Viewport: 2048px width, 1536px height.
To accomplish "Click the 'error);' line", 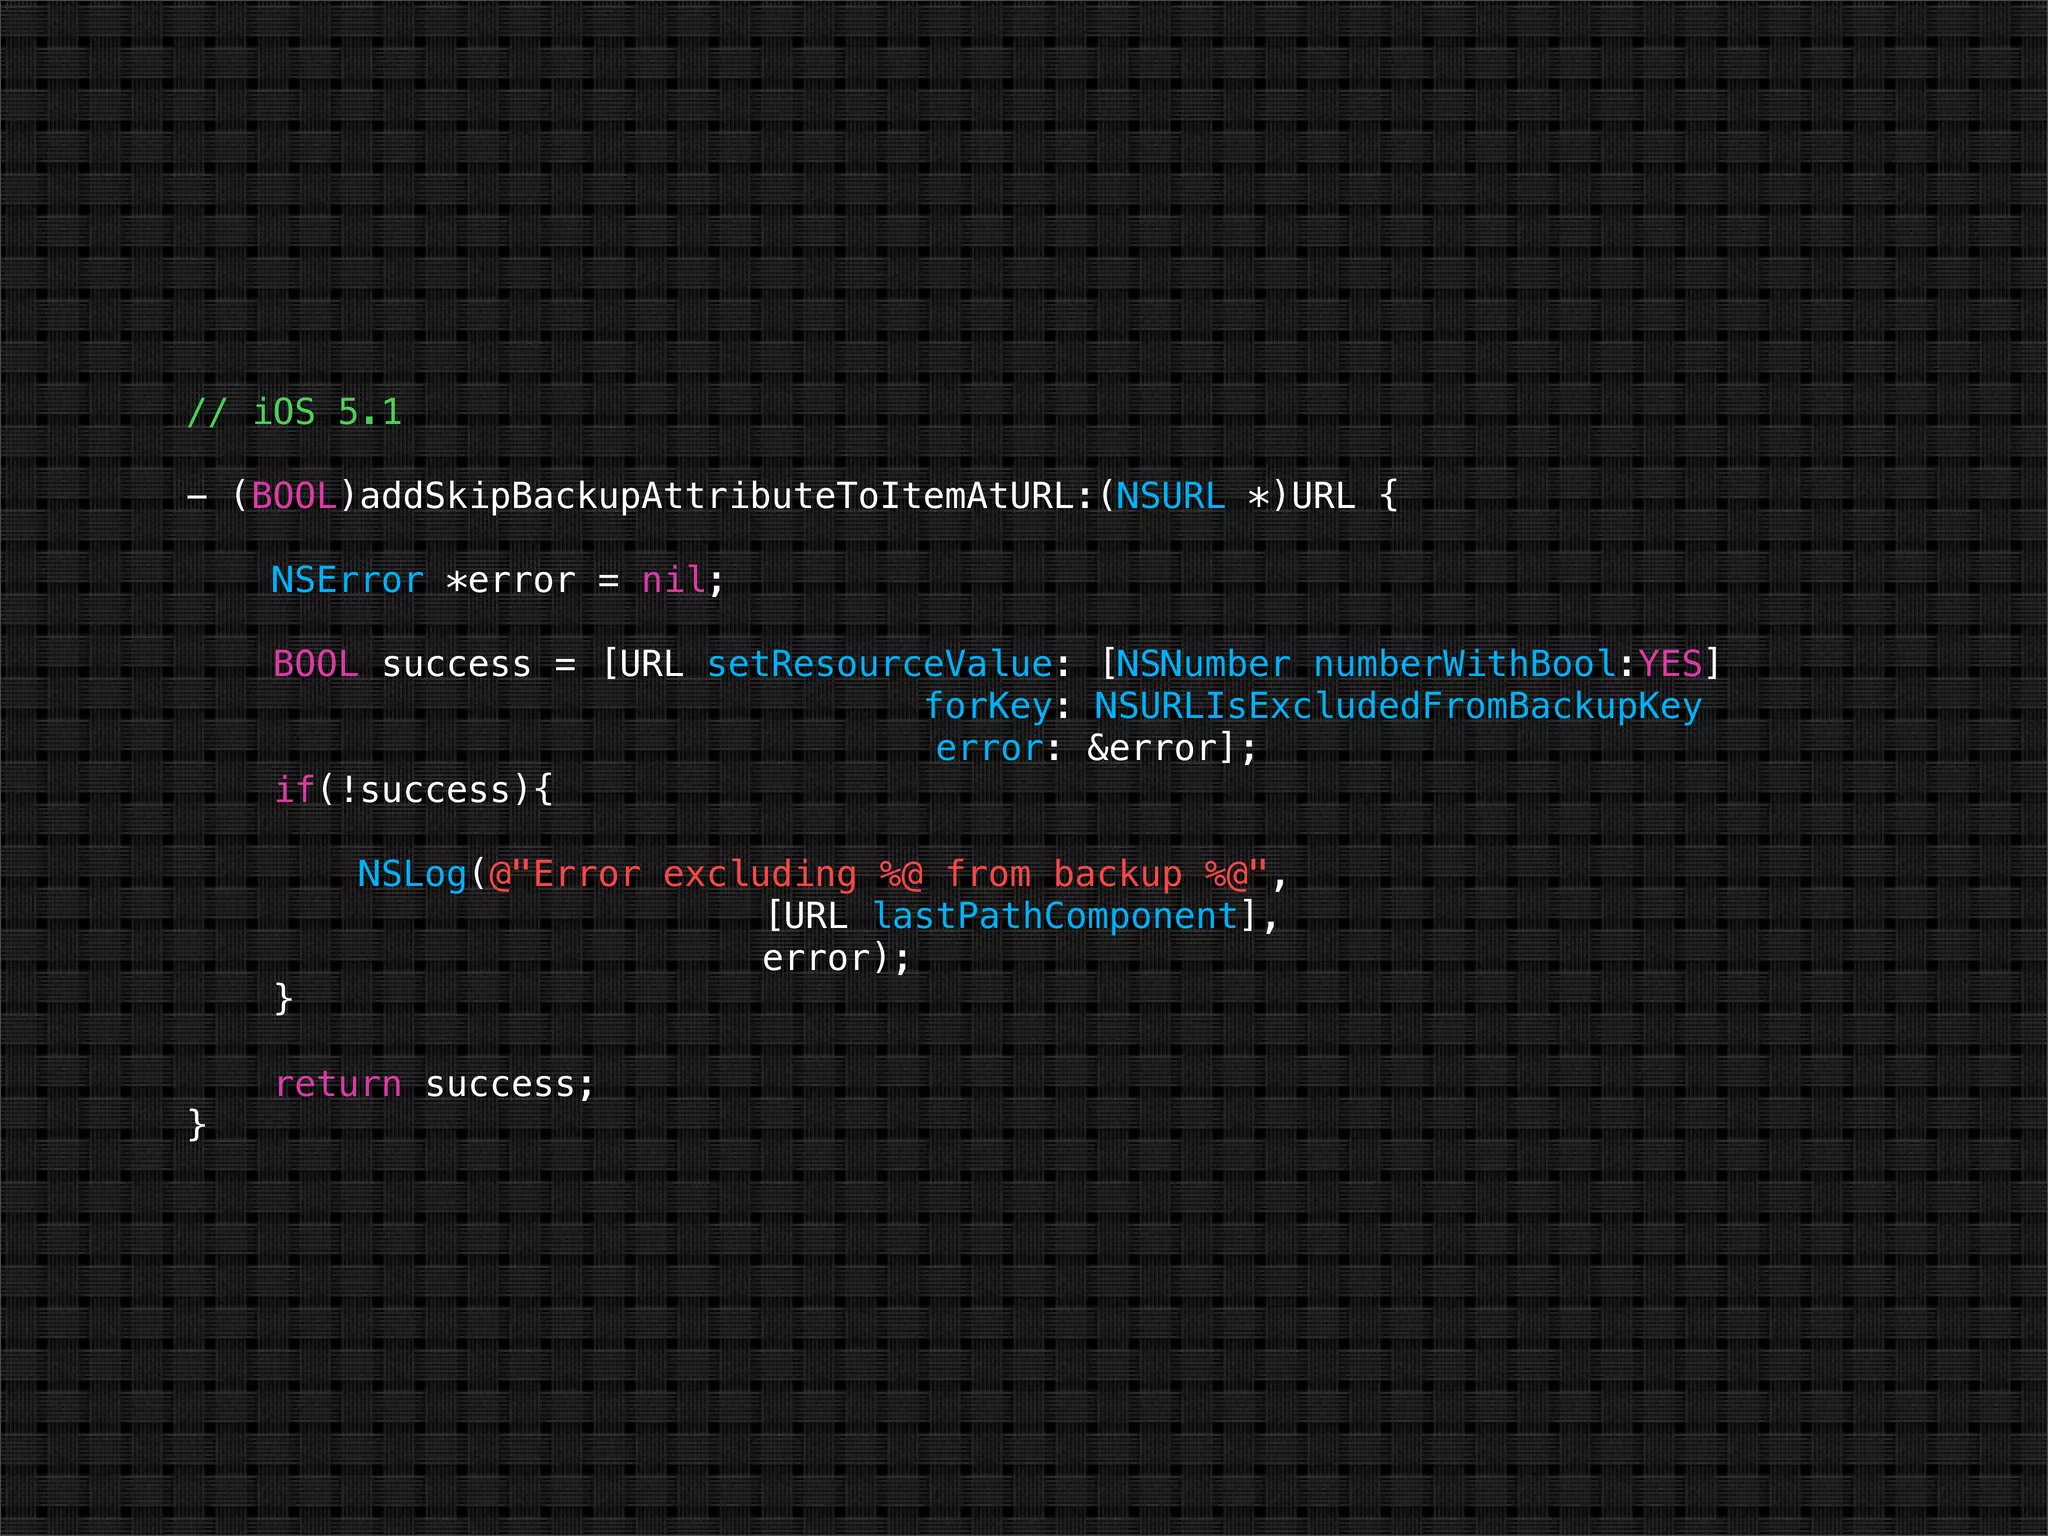I will pyautogui.click(x=836, y=958).
